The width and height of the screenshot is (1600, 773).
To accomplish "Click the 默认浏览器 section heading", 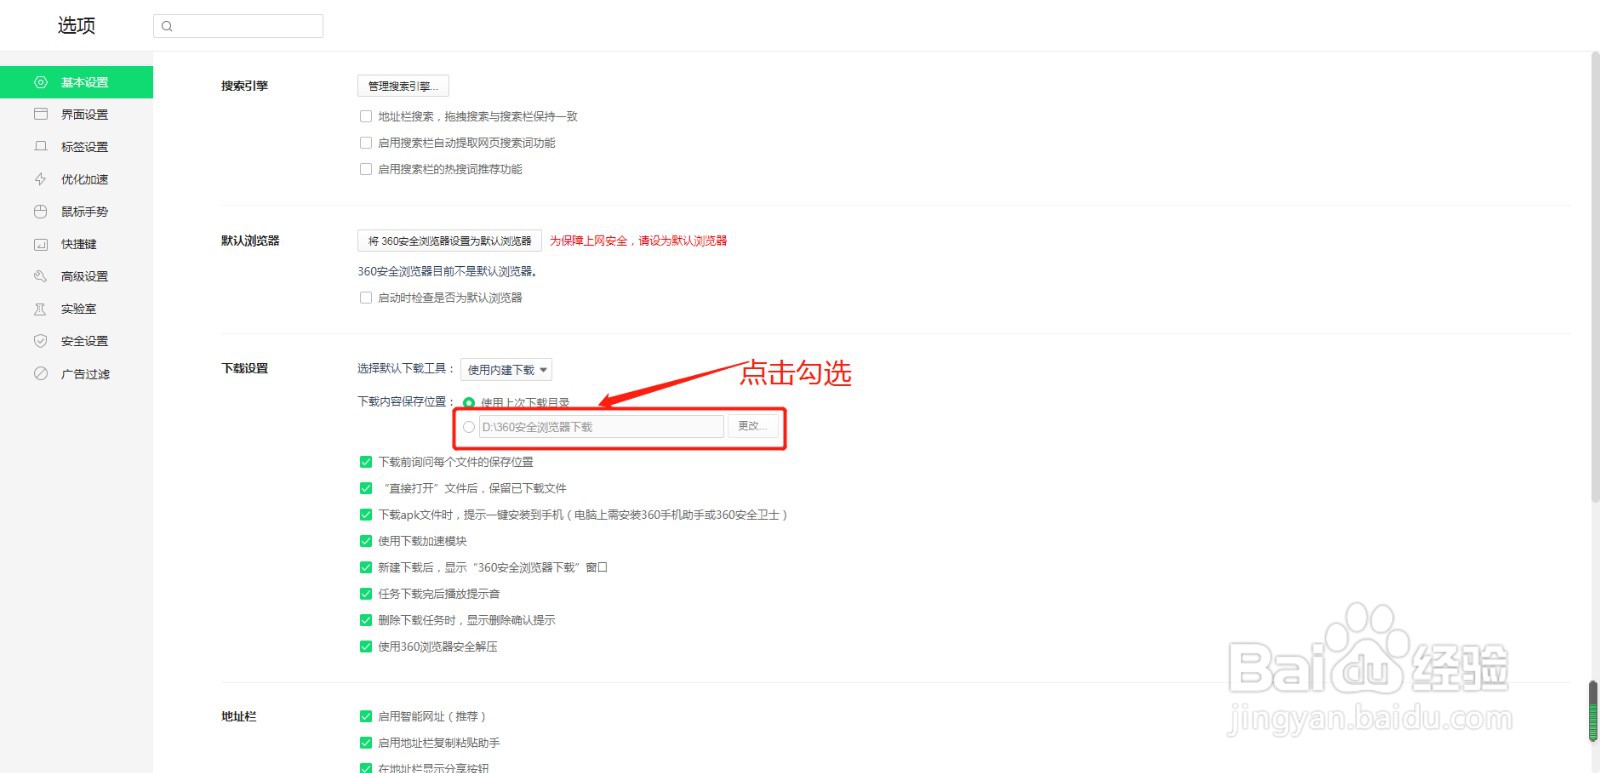I will pyautogui.click(x=250, y=241).
